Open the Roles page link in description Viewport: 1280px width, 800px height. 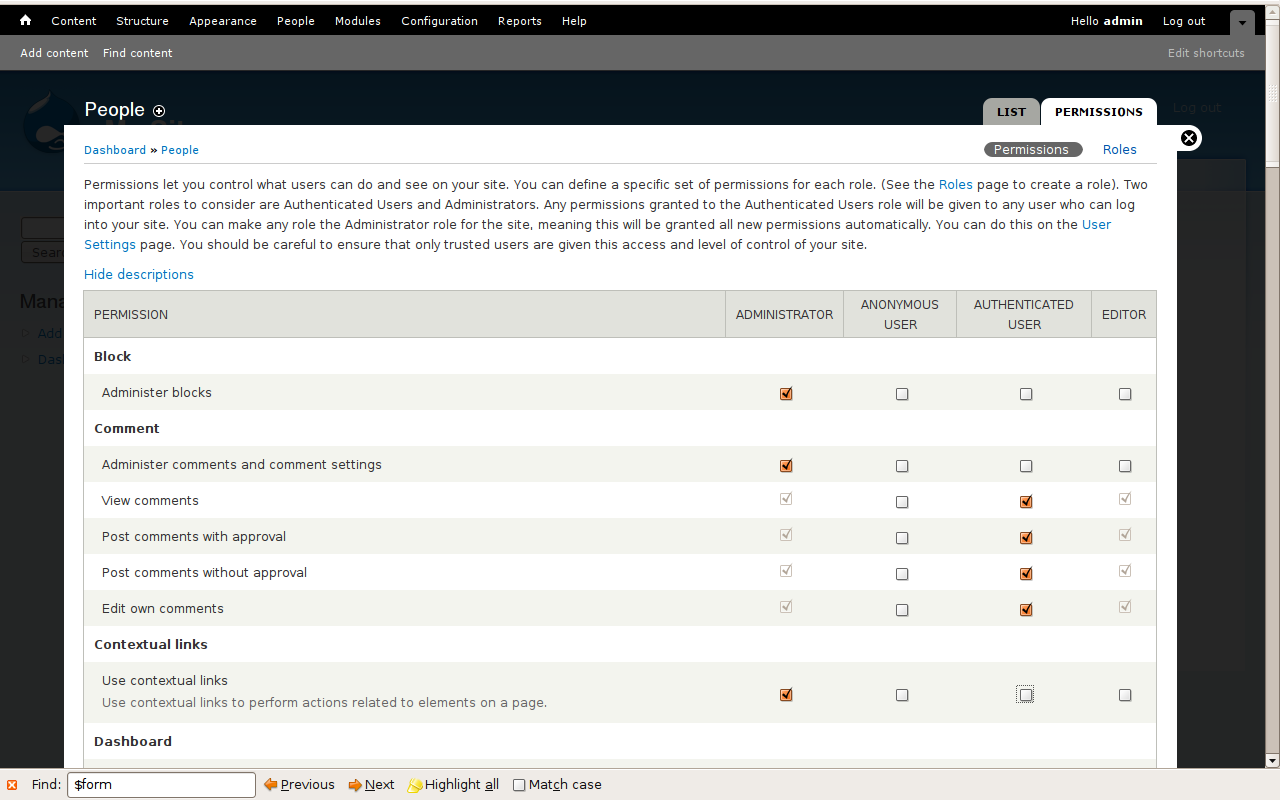pos(956,185)
